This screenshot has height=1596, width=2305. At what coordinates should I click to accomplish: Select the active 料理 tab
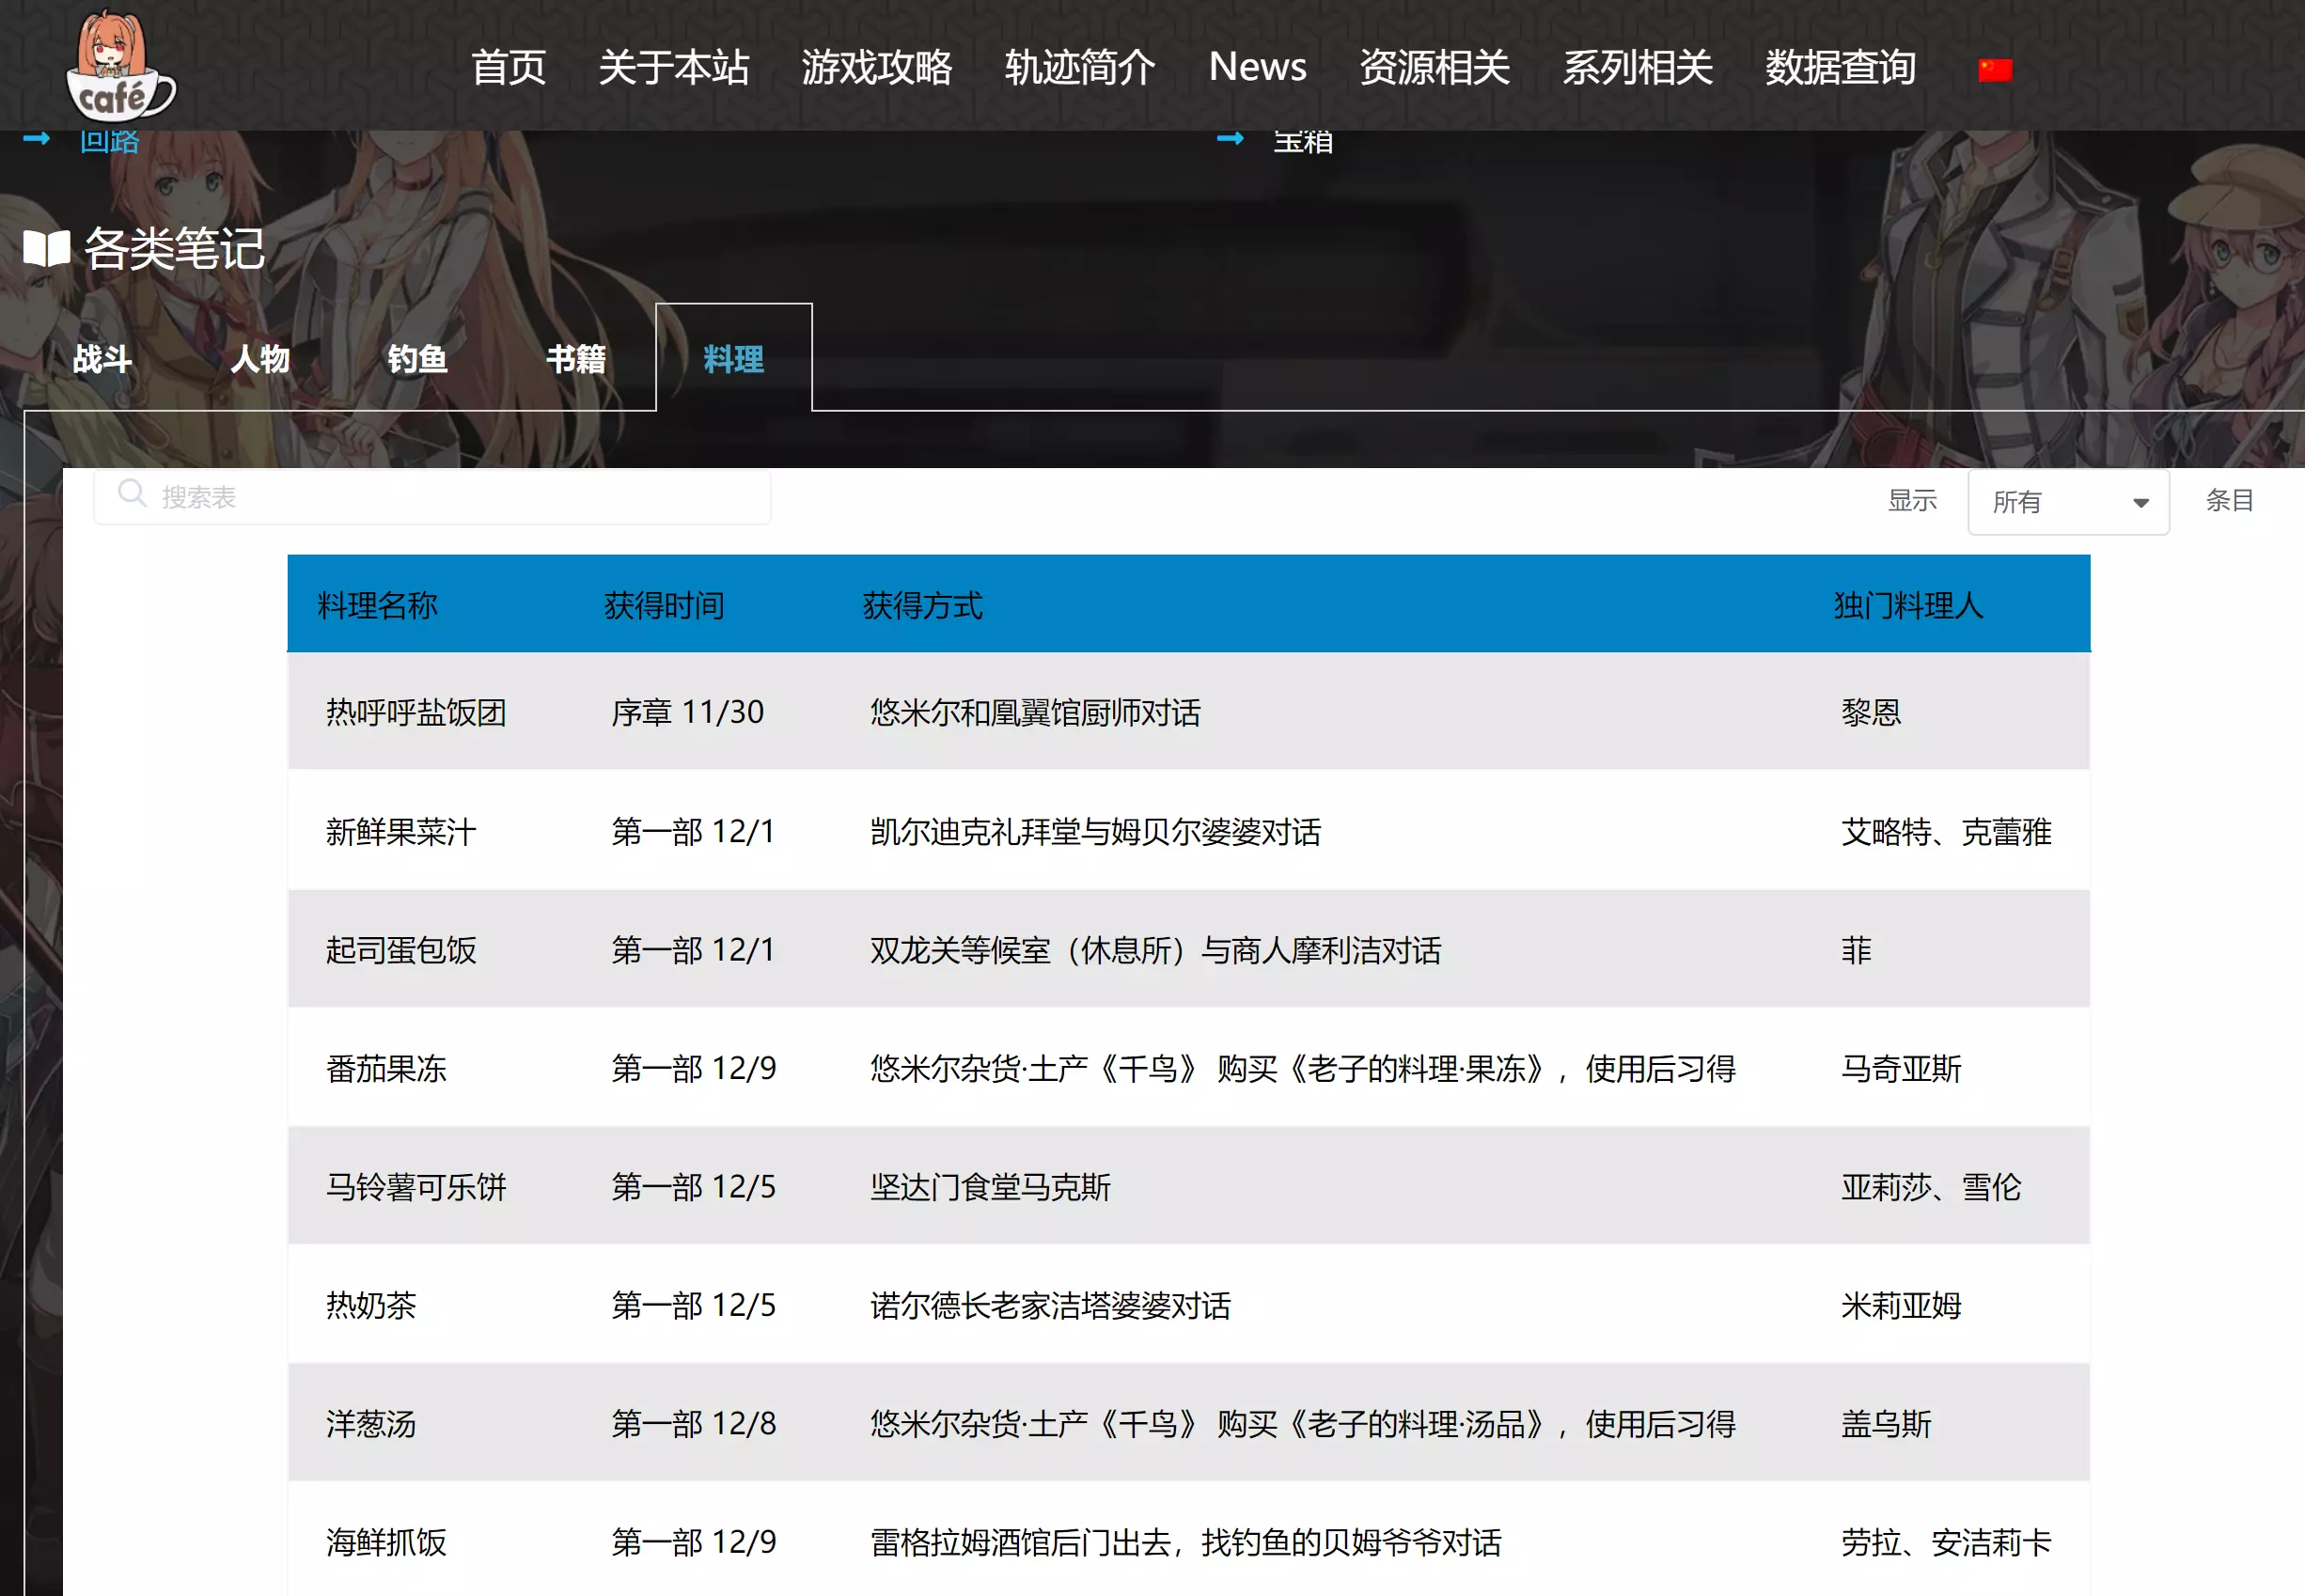point(733,358)
